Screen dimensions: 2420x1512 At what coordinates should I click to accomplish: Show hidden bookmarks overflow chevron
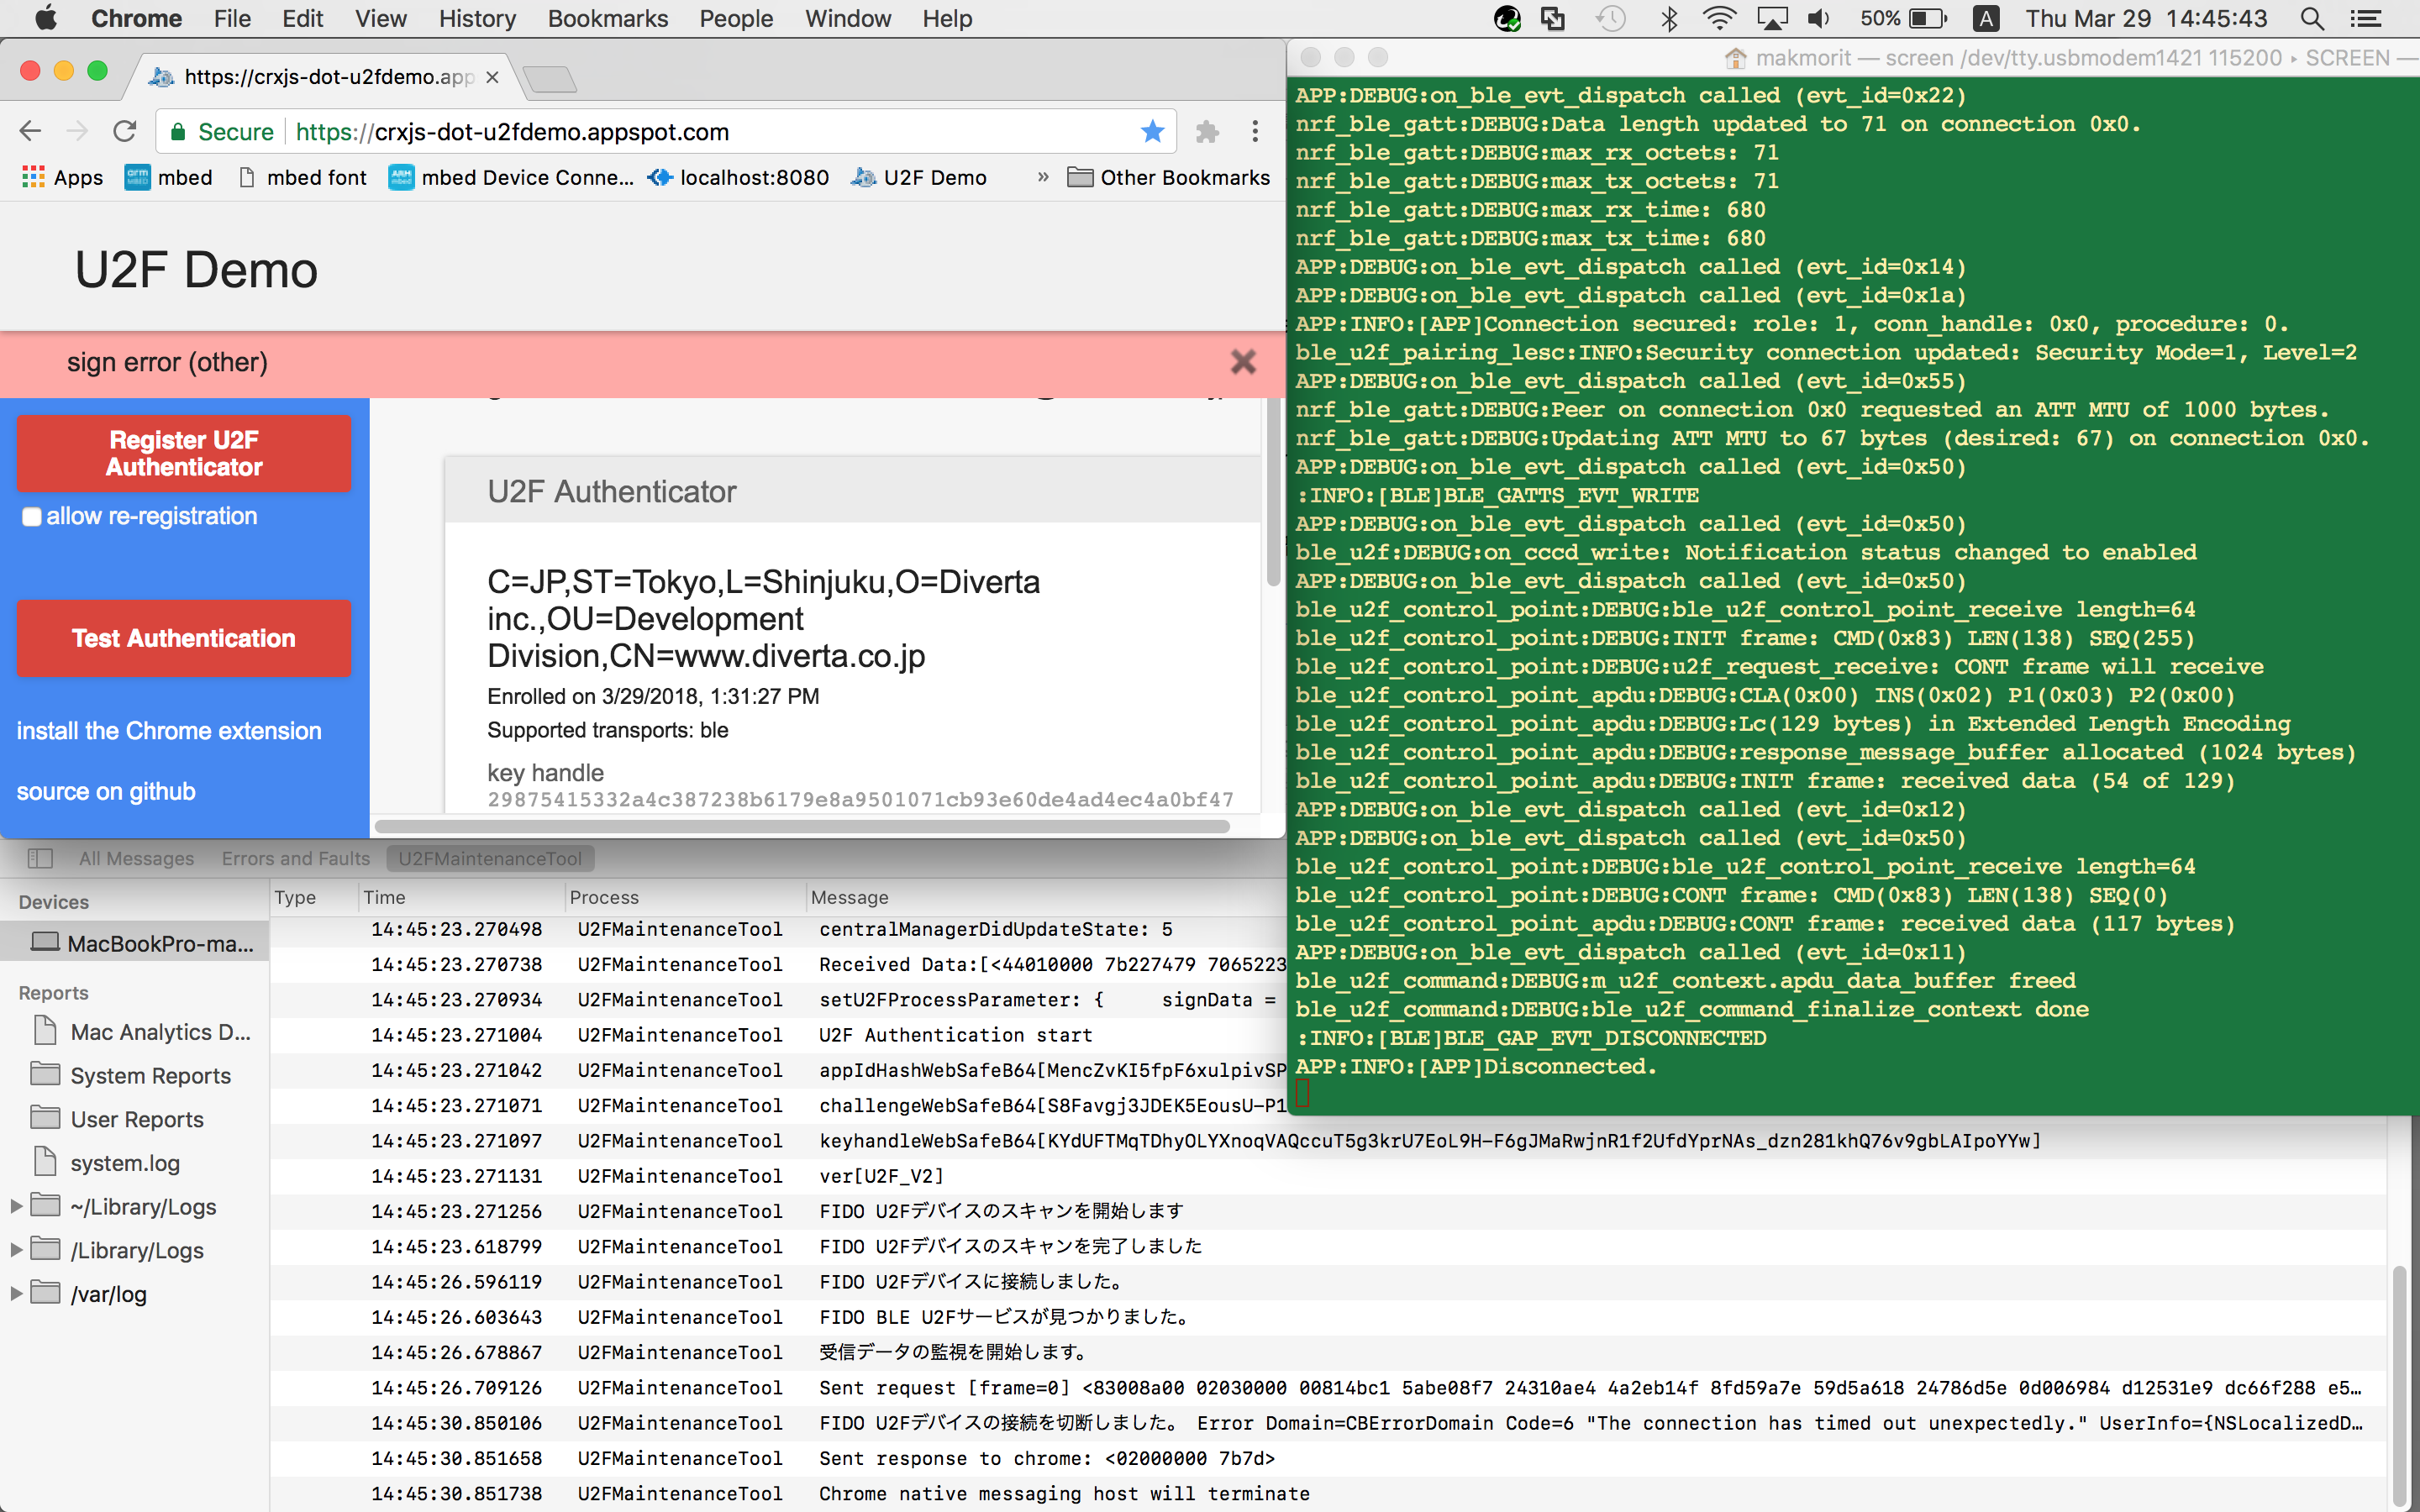tap(1042, 177)
